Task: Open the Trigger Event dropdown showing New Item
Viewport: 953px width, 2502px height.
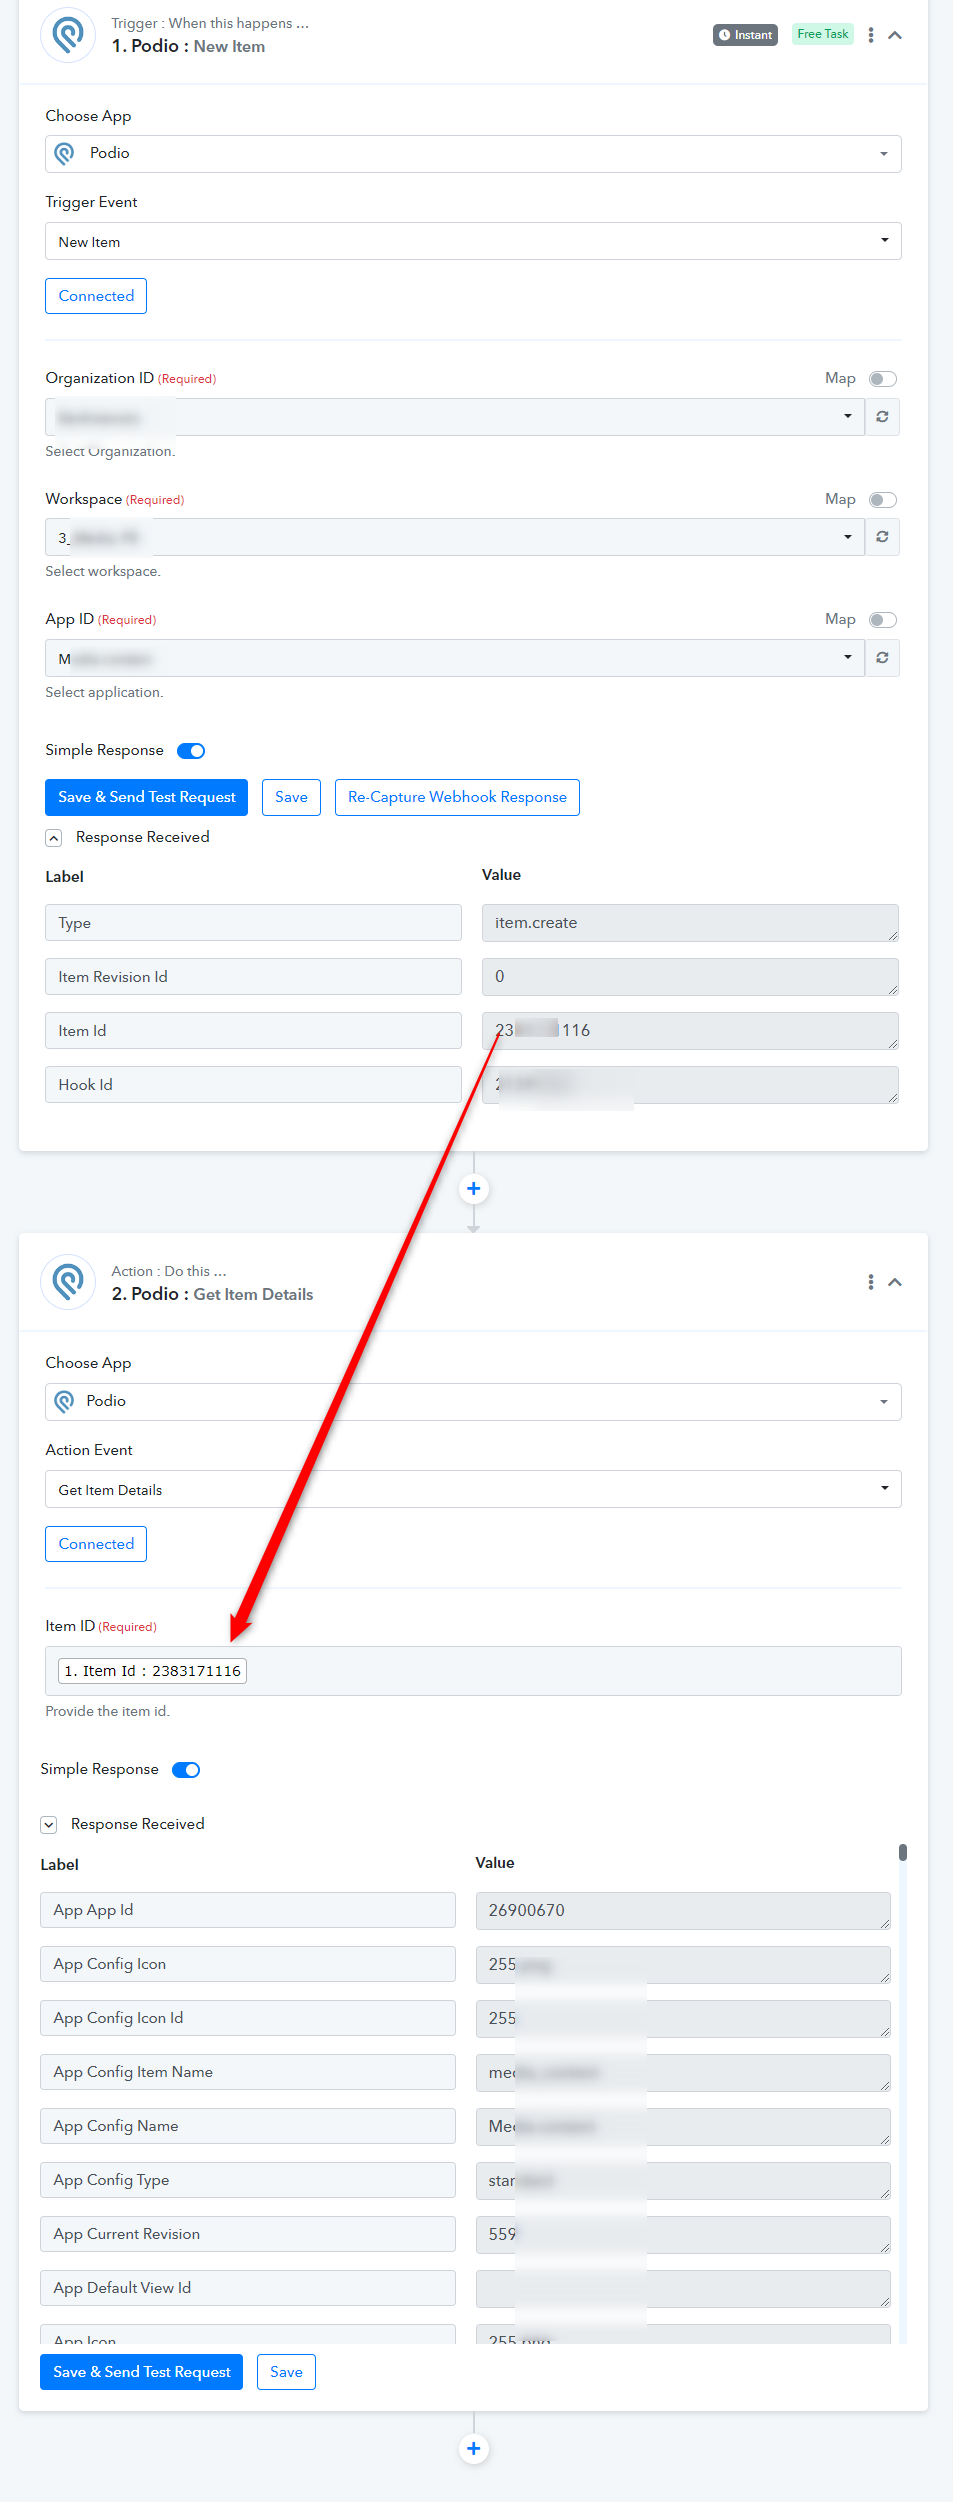Action: pyautogui.click(x=473, y=241)
